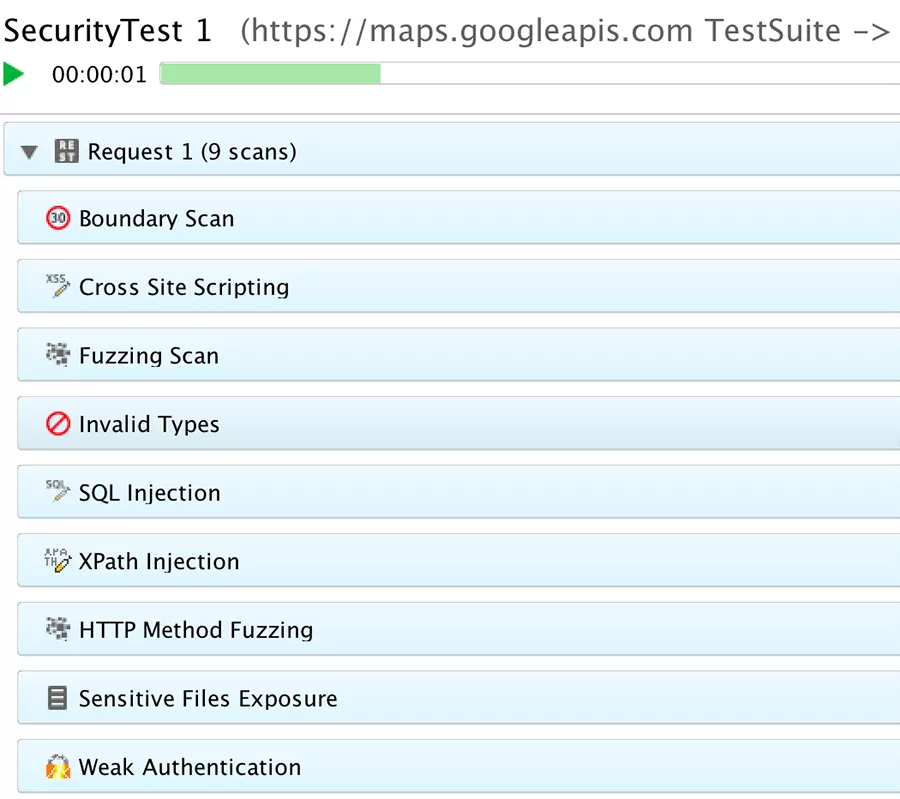The height and width of the screenshot is (799, 900).
Task: Click the SecurityTest 1 title text
Action: (x=107, y=31)
